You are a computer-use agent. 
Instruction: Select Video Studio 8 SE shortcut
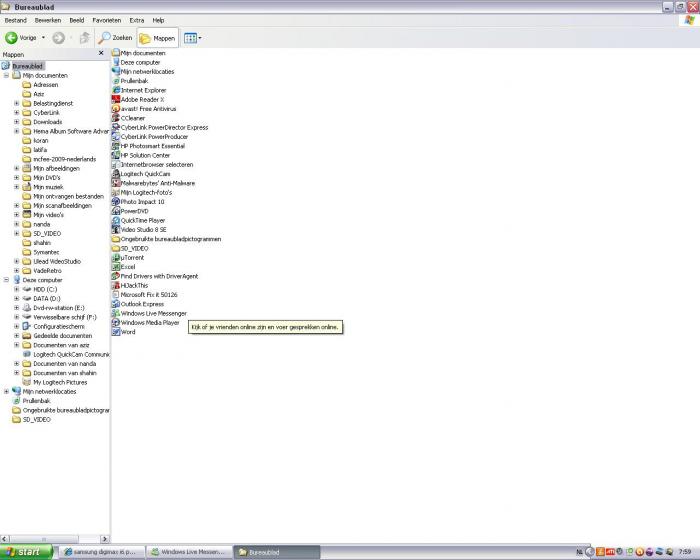point(139,230)
